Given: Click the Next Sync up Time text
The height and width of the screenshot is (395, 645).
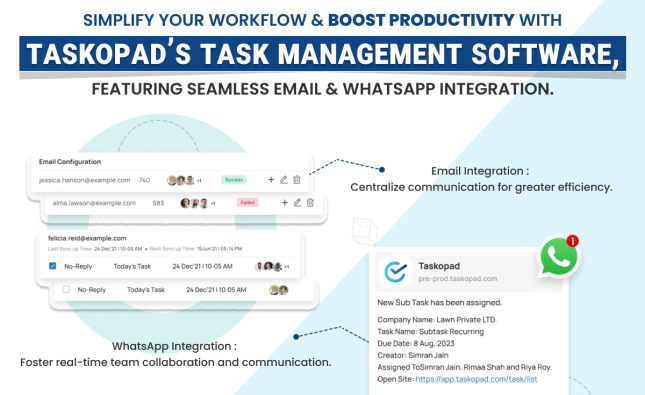Looking at the screenshot, I should [x=196, y=249].
